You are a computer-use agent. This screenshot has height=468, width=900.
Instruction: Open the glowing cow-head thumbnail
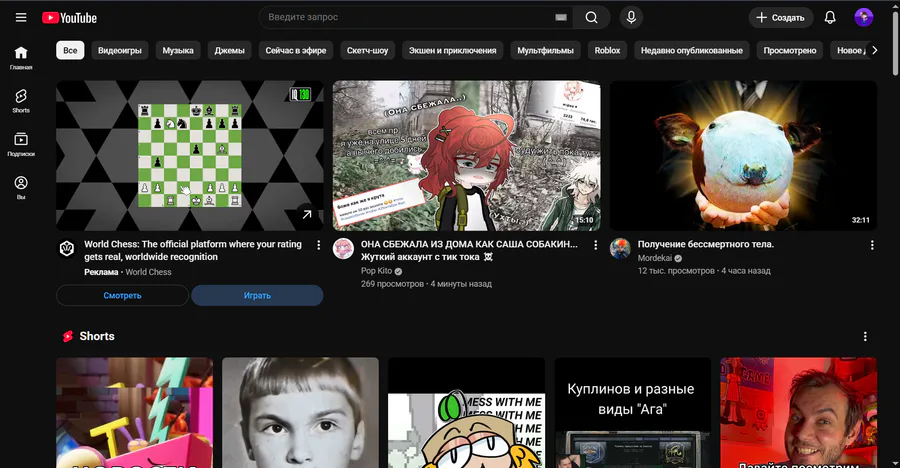pos(743,156)
